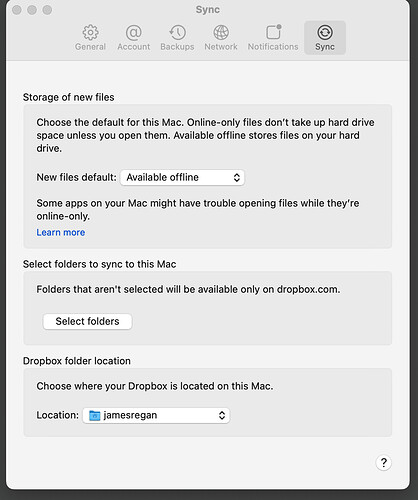This screenshot has height=500, width=418.
Task: Click the Select folders button
Action: (x=87, y=321)
